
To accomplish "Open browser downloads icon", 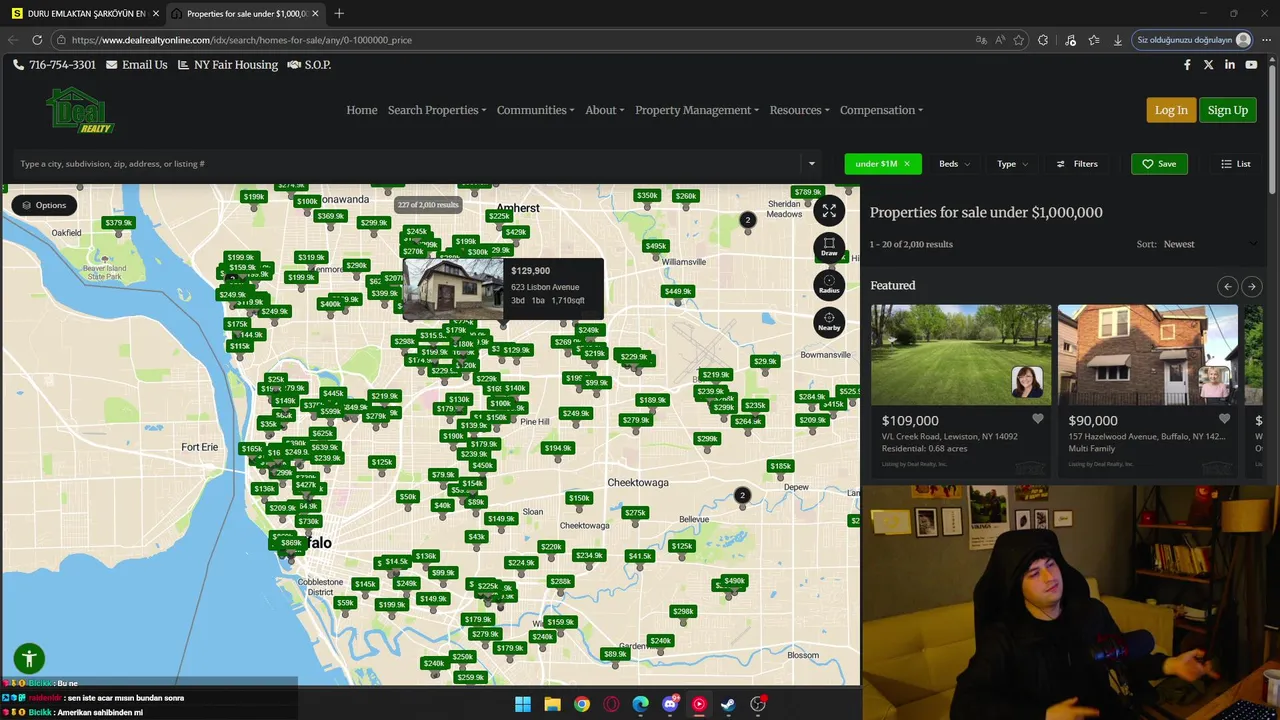I will pos(1117,40).
